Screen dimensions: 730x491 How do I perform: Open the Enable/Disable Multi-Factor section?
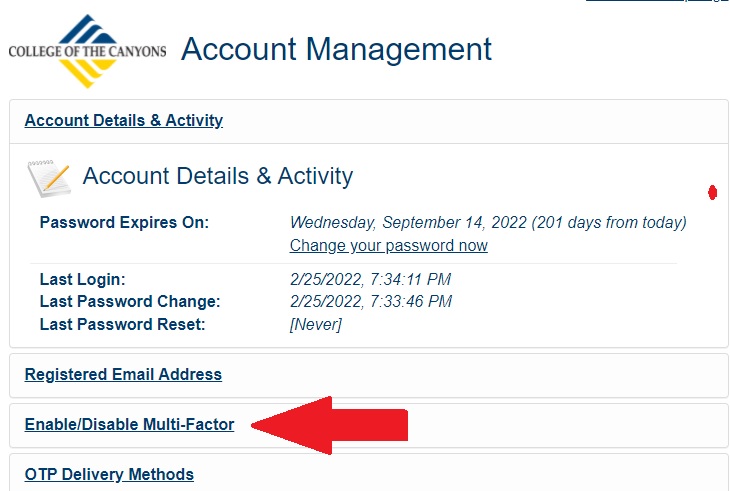tap(129, 425)
